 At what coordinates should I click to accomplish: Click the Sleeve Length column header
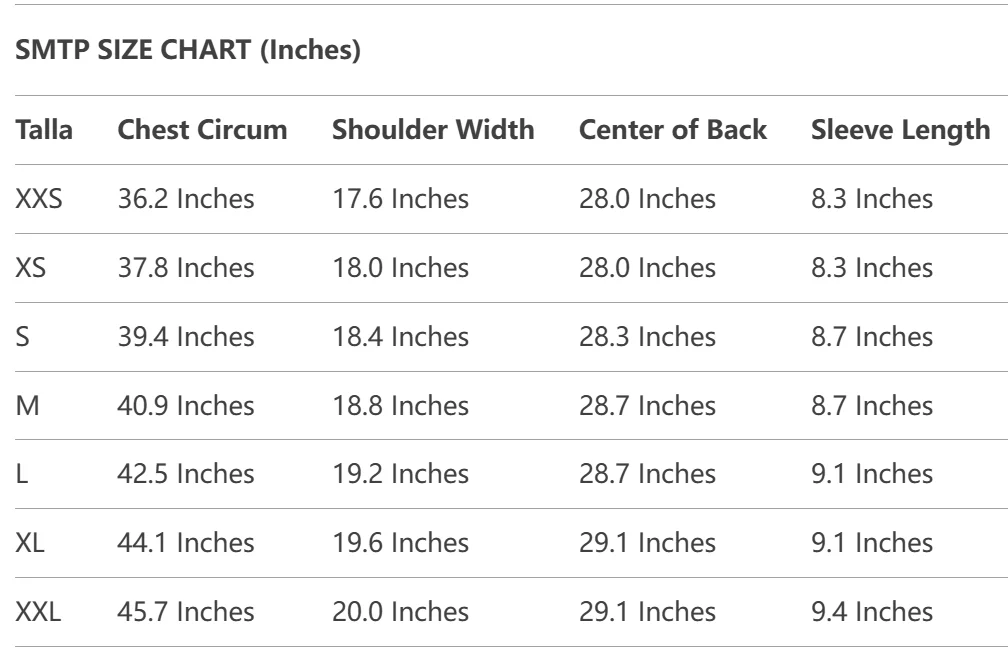tap(901, 130)
